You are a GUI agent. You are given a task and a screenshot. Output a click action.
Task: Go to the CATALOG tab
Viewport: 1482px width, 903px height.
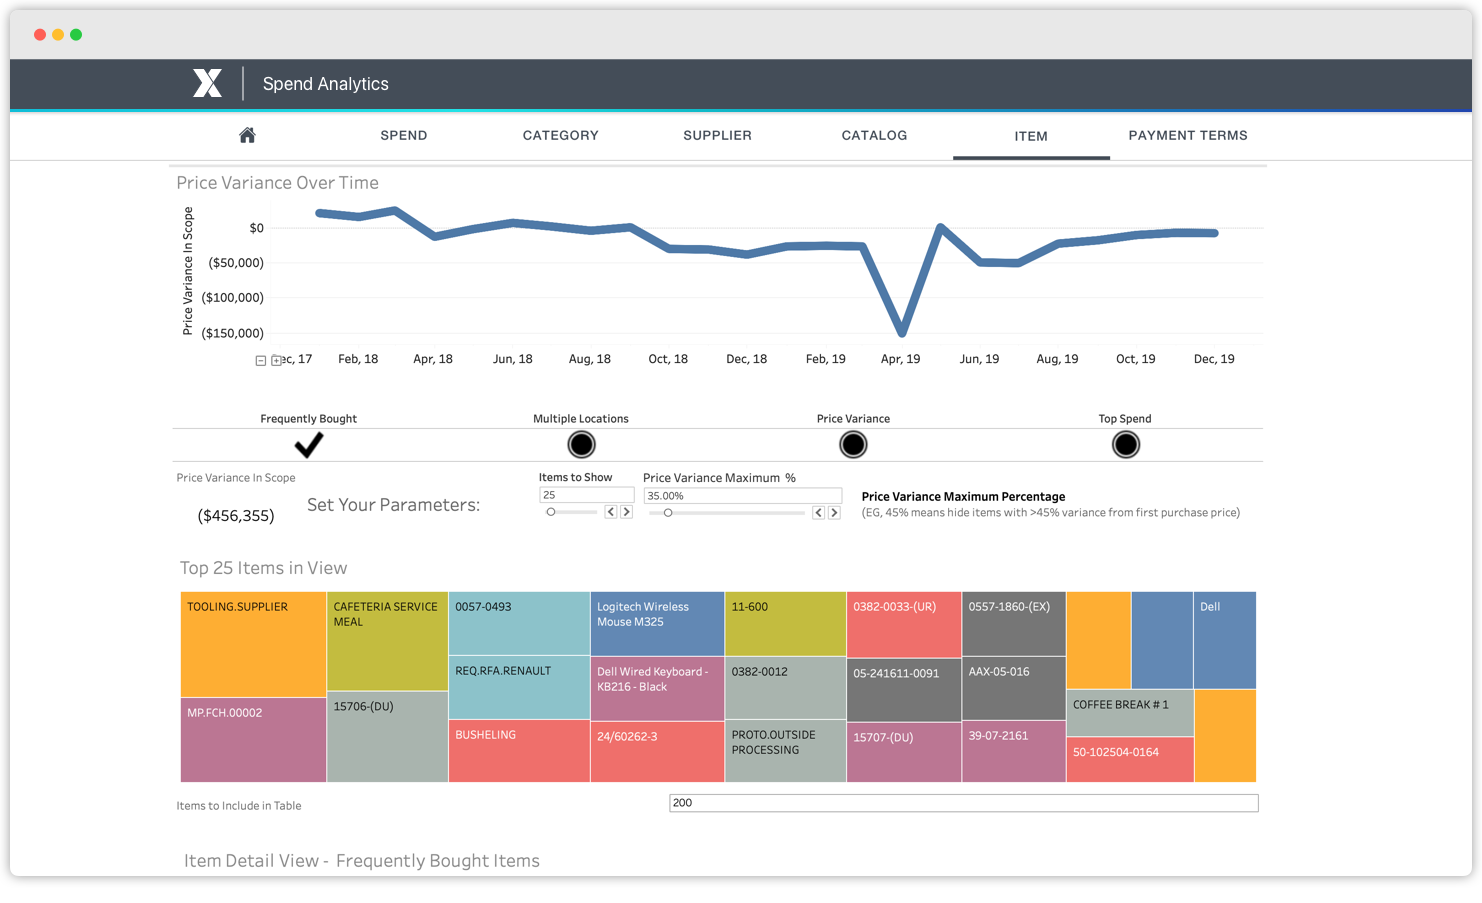click(x=875, y=135)
